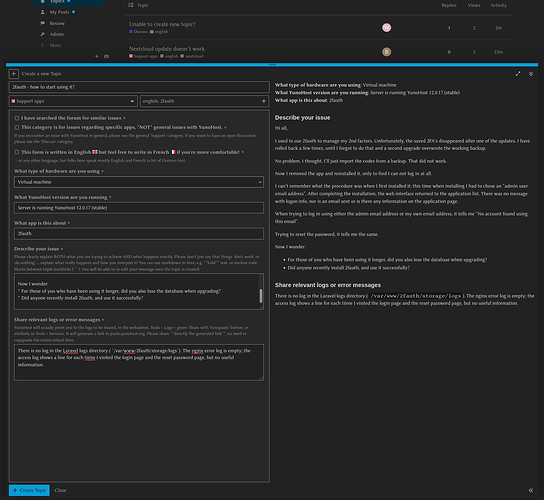Check 'I have searched the forum' box
Screen dimensions: 544x500
pyautogui.click(x=17, y=118)
